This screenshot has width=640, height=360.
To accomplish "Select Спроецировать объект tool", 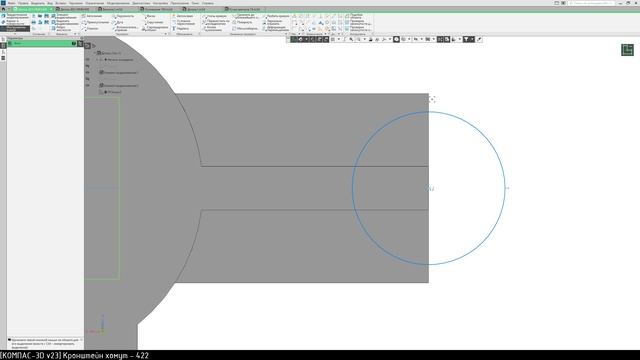I will tap(155, 29).
